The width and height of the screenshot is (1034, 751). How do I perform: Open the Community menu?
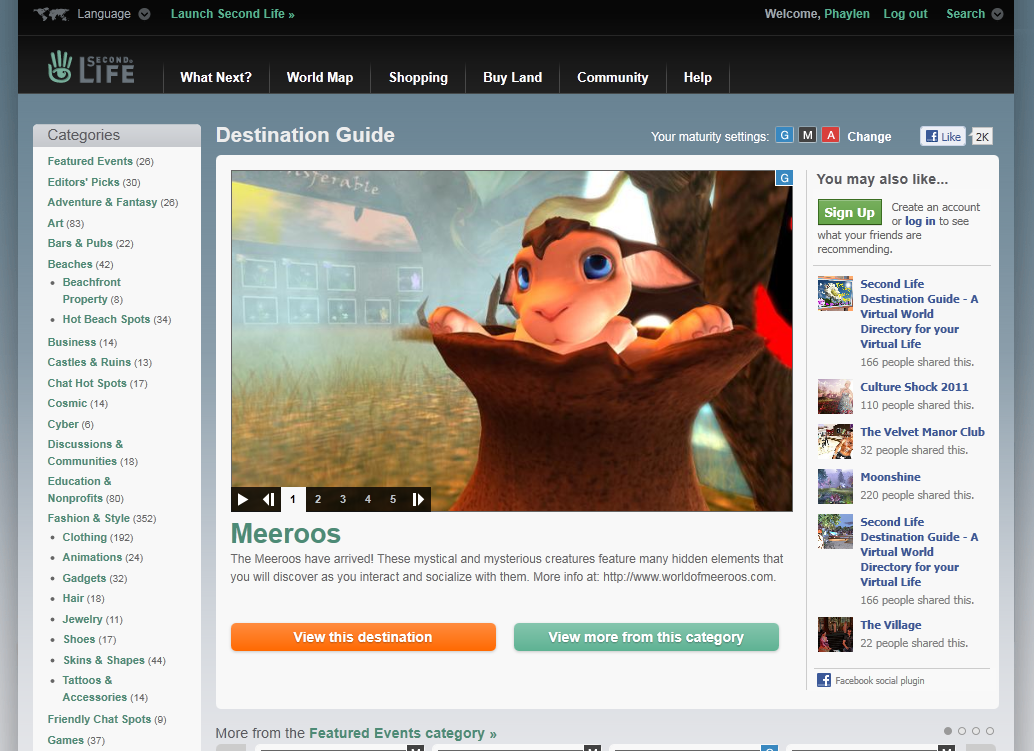[613, 78]
